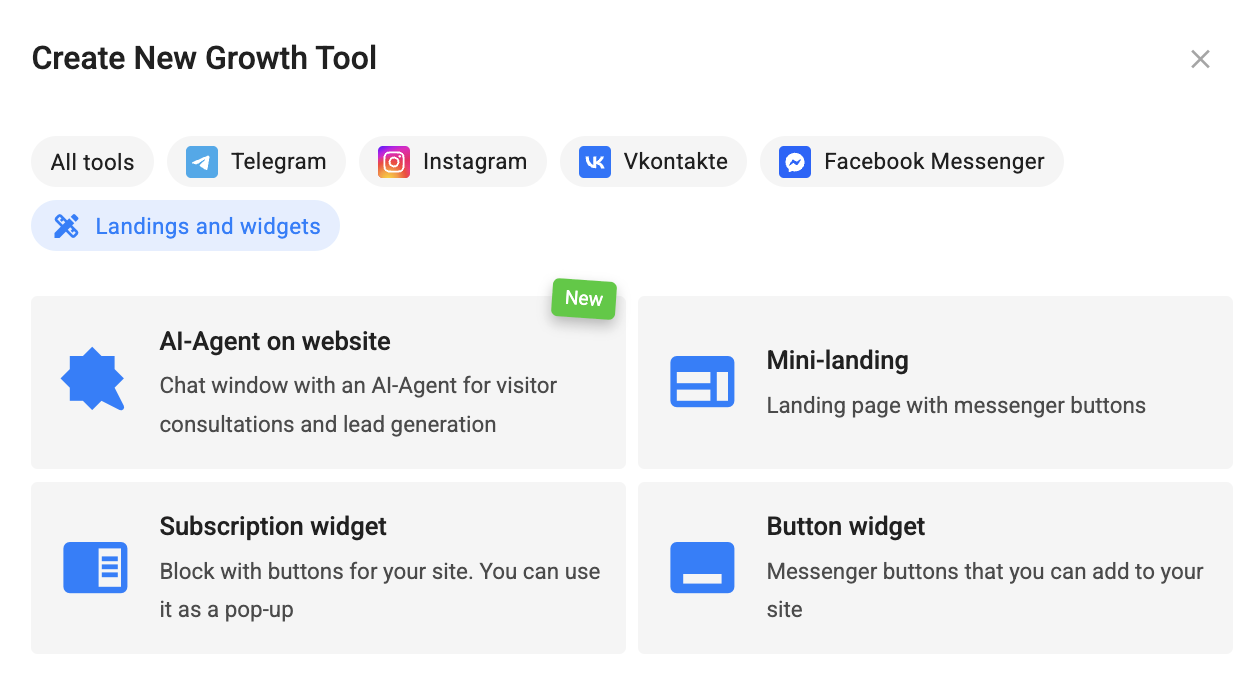Switch to Facebook Messenger filter
This screenshot has width=1252, height=678.
tap(911, 162)
